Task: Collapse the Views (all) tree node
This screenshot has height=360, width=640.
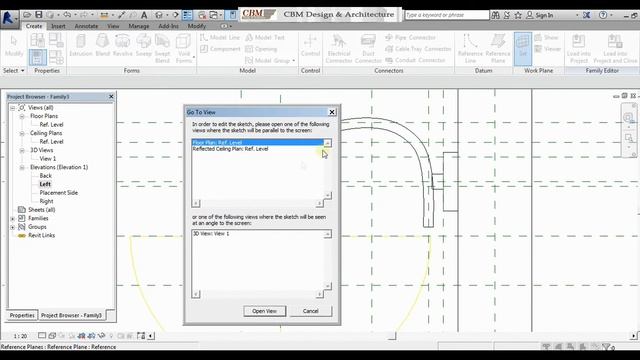Action: coord(13,108)
